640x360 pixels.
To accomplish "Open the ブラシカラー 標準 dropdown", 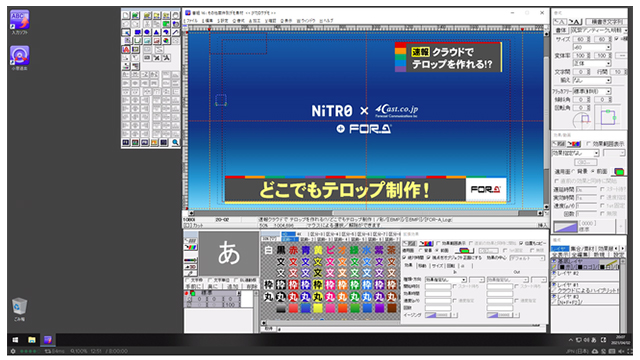I will pos(591,91).
